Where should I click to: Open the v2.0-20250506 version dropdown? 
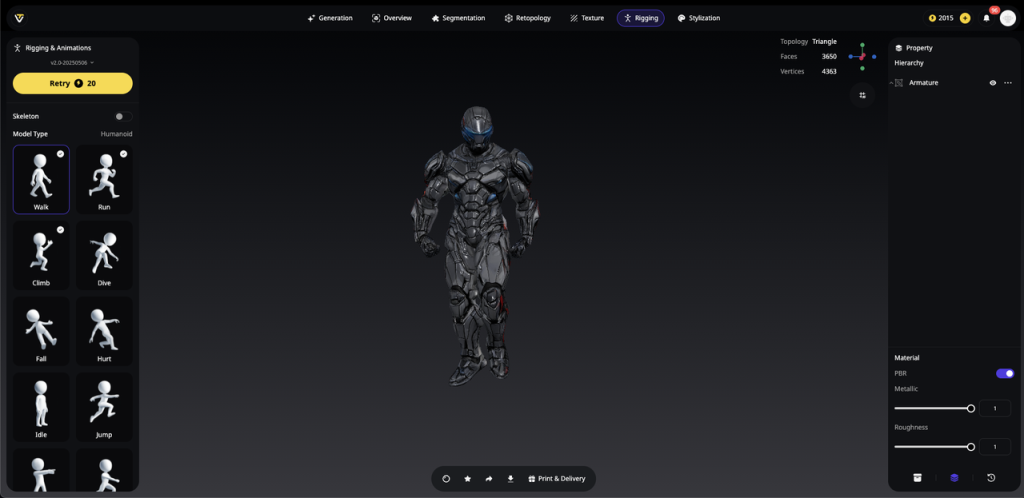(72, 63)
